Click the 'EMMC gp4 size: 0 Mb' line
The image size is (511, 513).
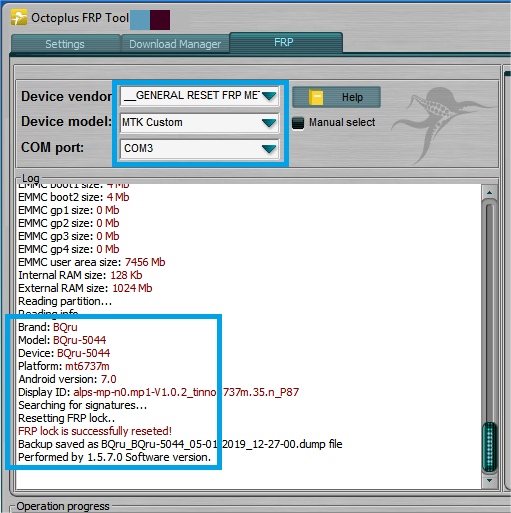pyautogui.click(x=69, y=249)
